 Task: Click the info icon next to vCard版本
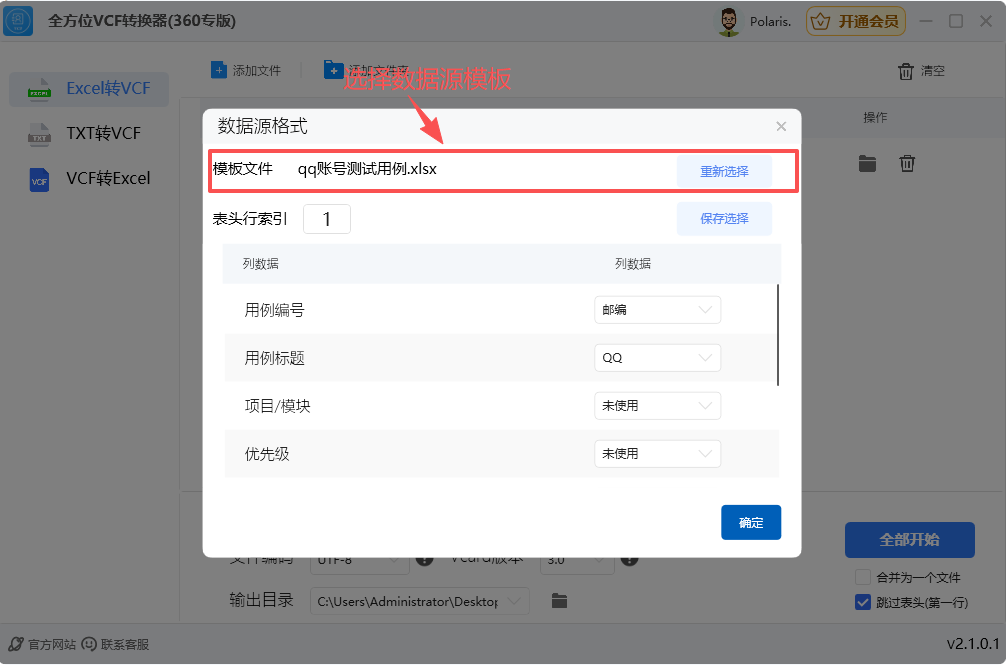click(x=629, y=561)
